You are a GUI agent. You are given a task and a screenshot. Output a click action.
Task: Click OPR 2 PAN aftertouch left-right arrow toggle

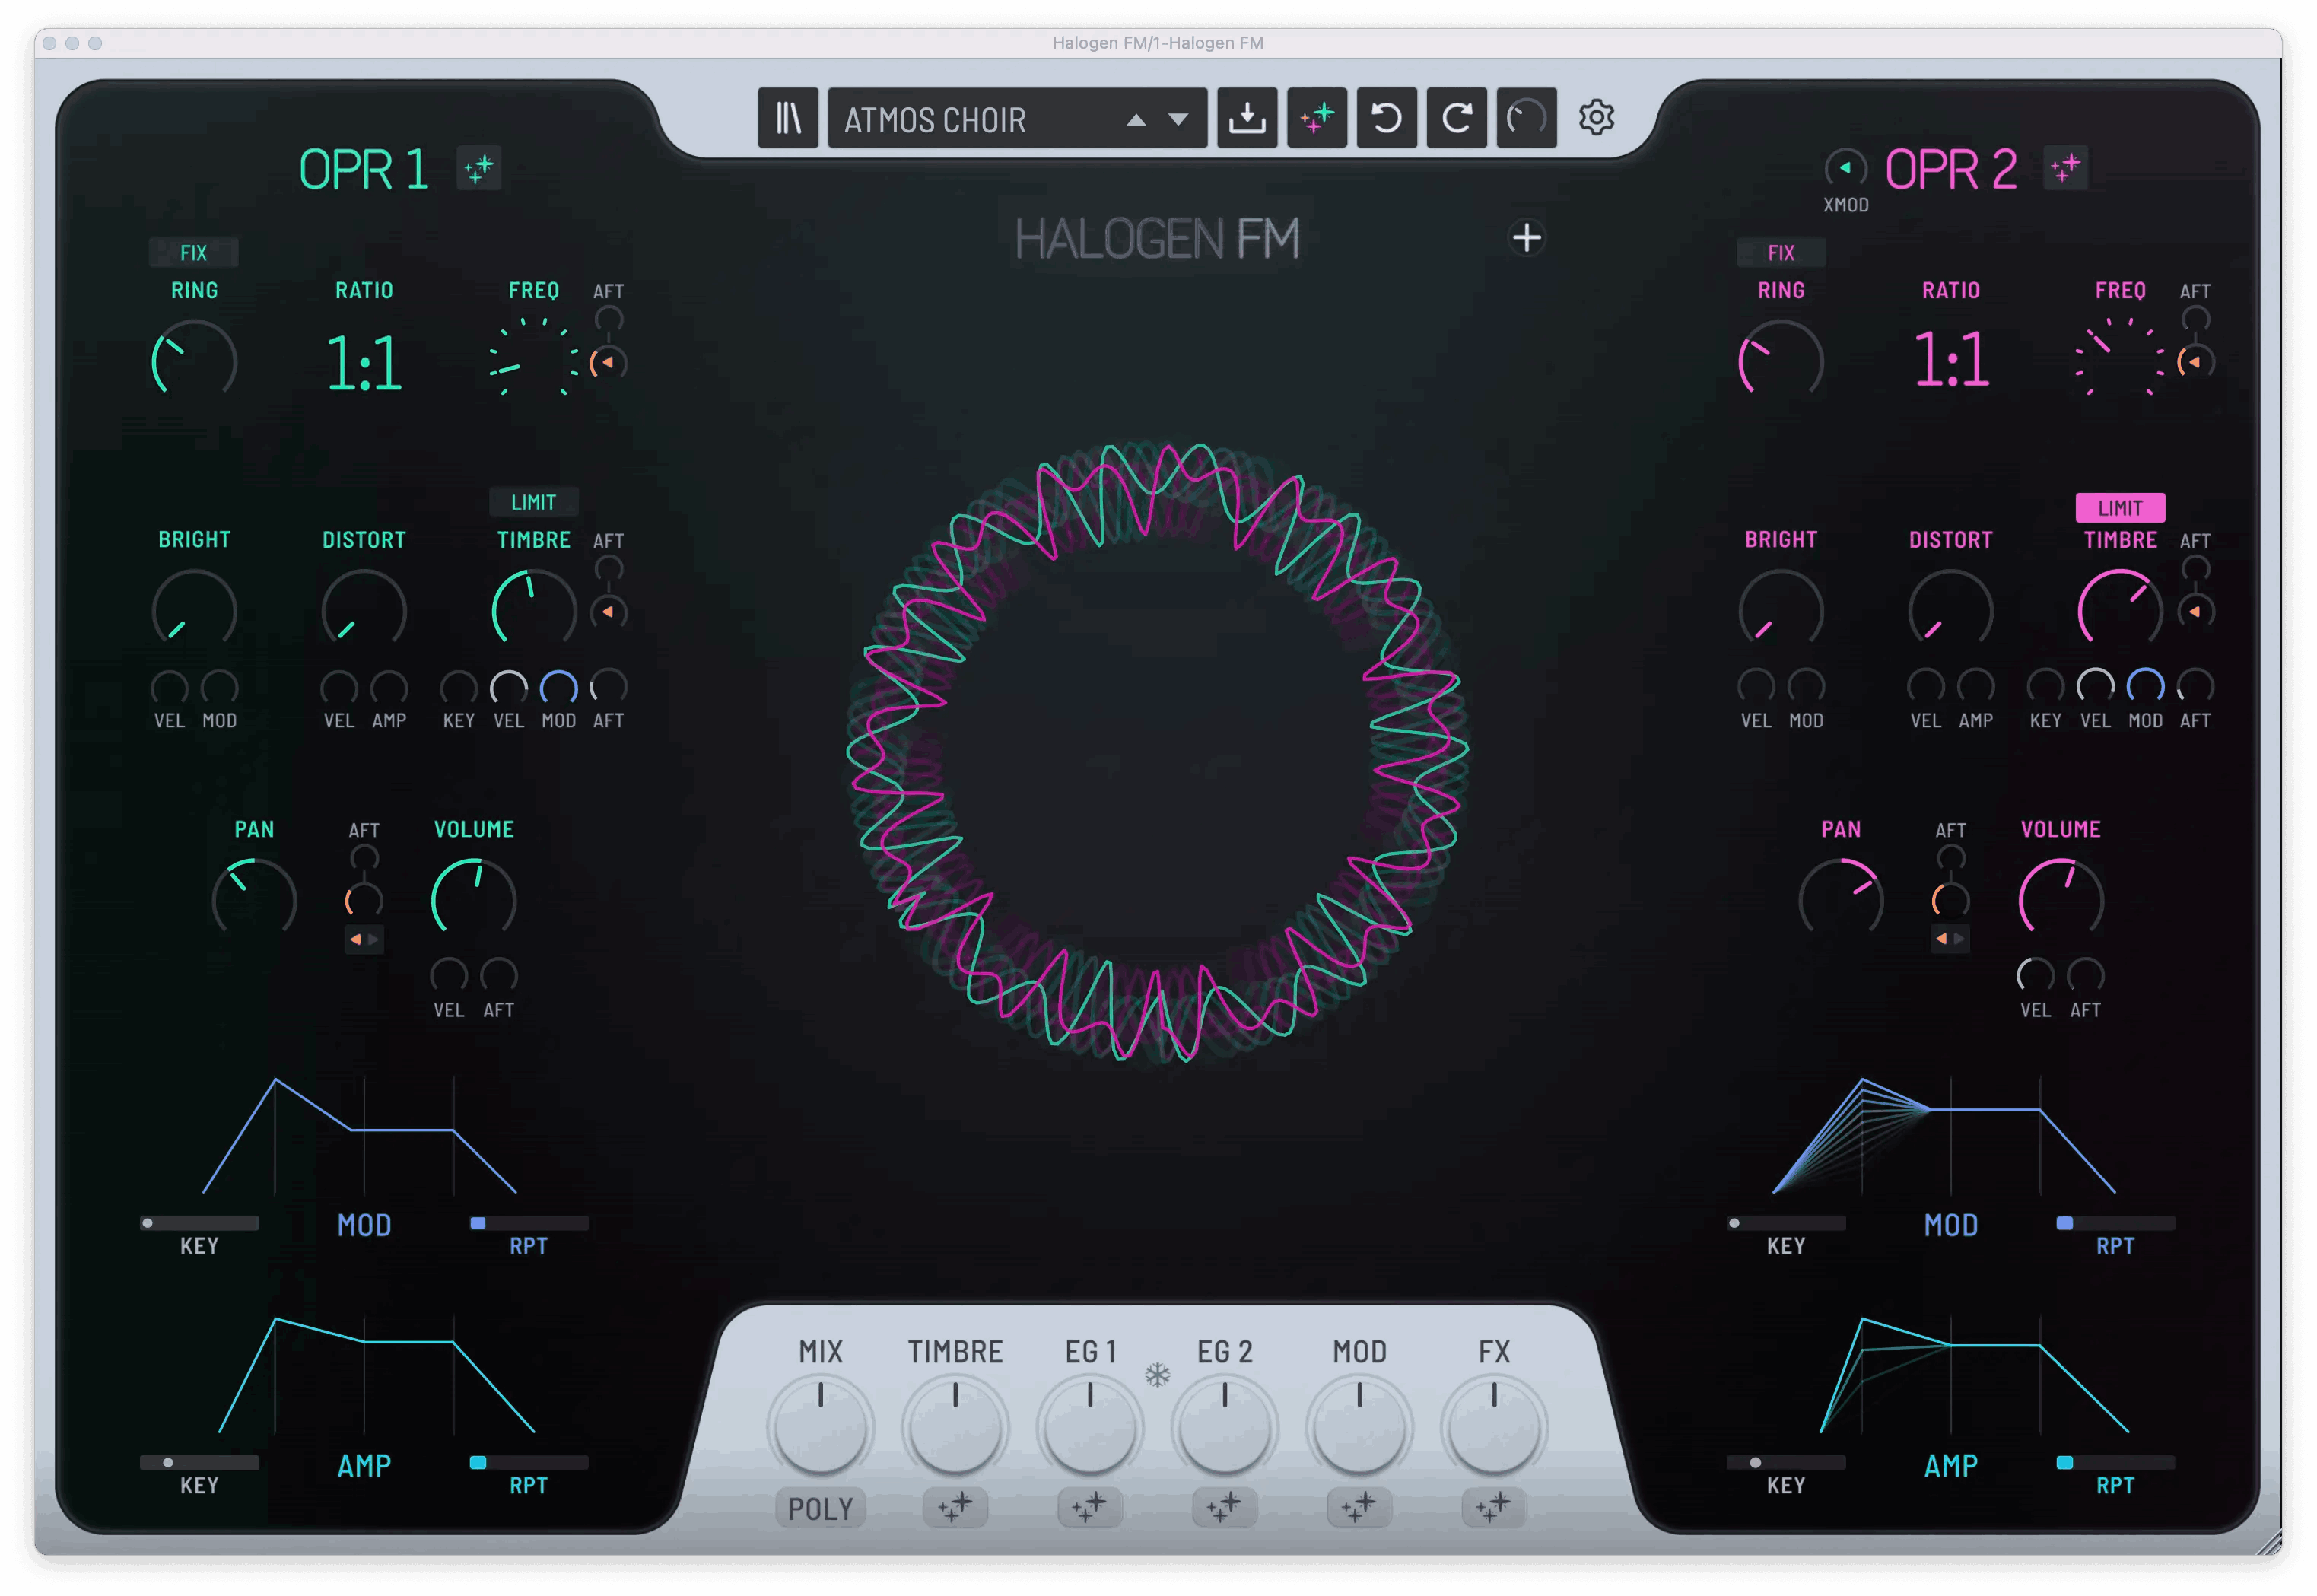(x=1950, y=939)
